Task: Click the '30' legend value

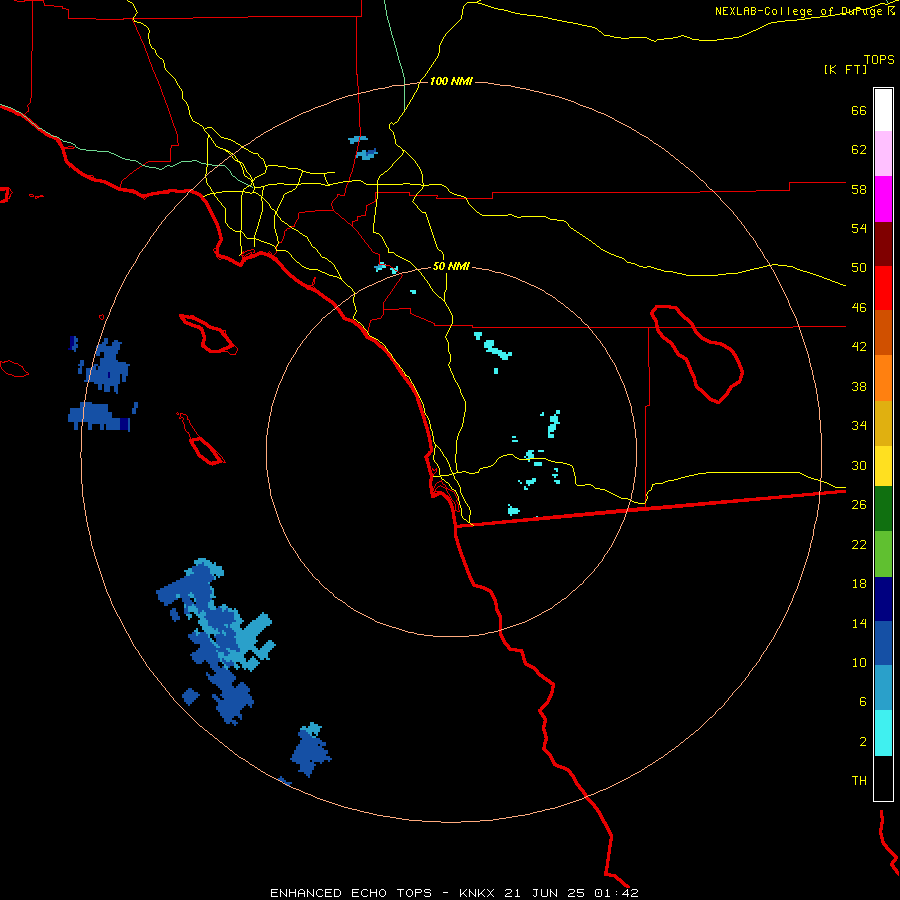Action: pos(859,465)
